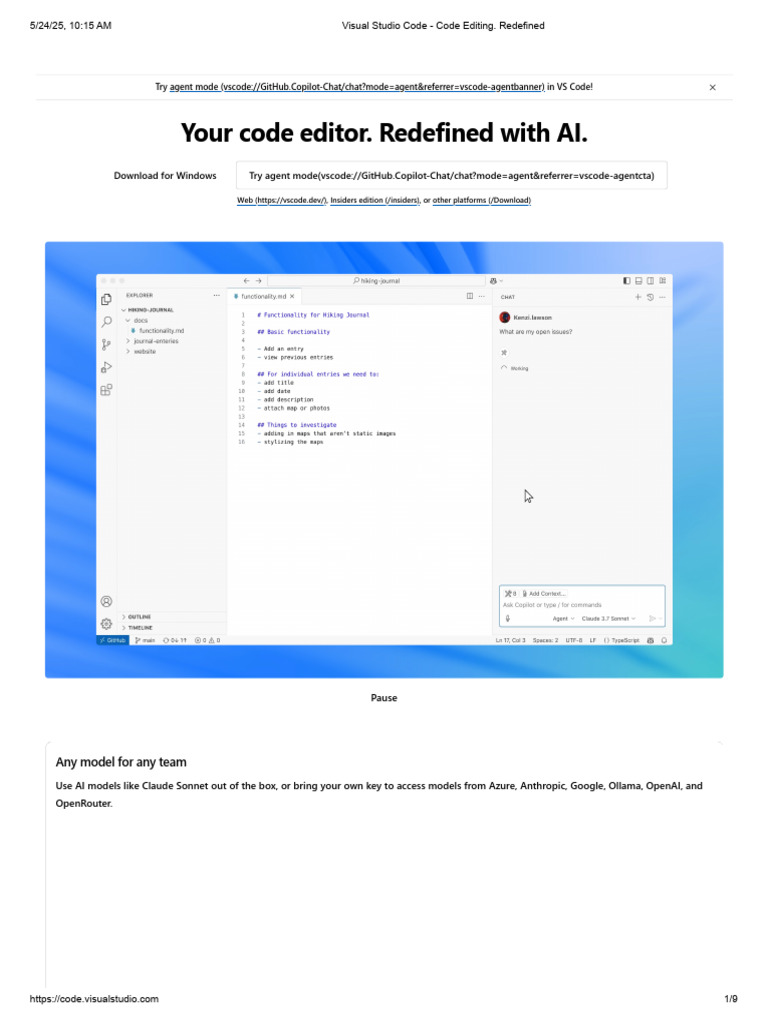Click the 'What are my open issues?' chat message
768x1024 pixels.
[x=536, y=332]
